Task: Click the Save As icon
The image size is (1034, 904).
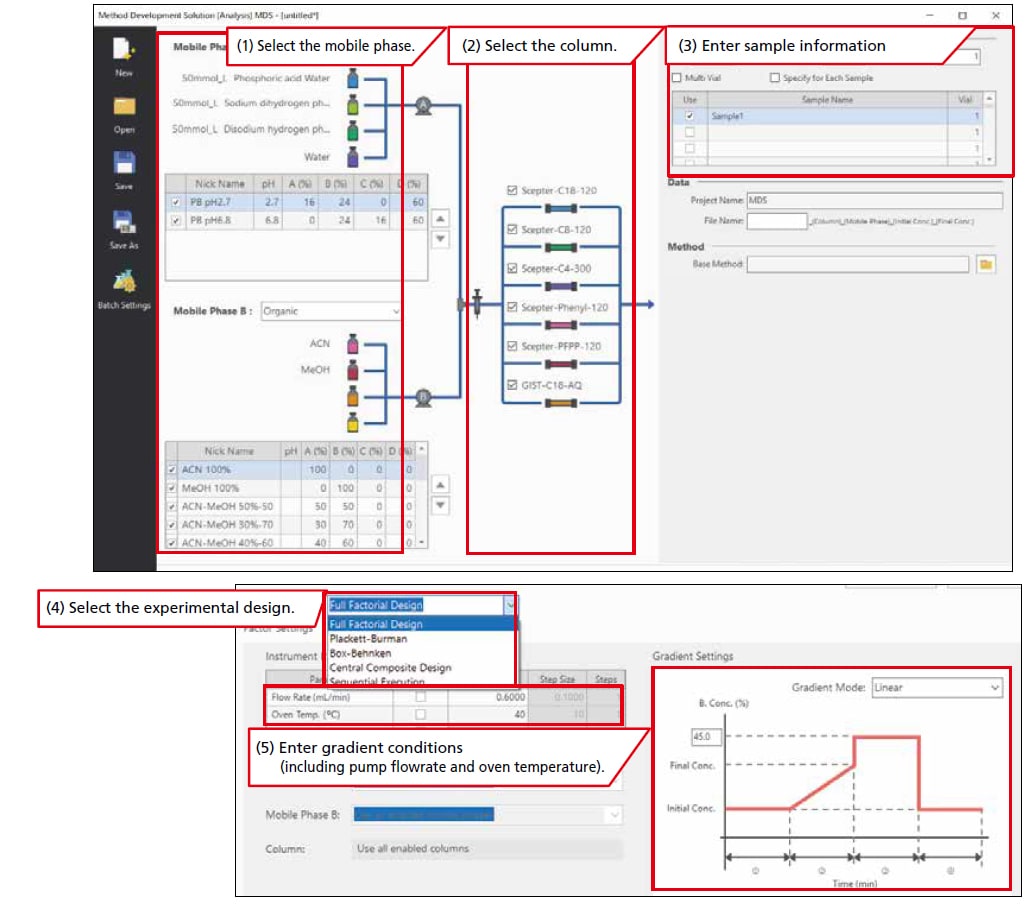Action: point(124,223)
